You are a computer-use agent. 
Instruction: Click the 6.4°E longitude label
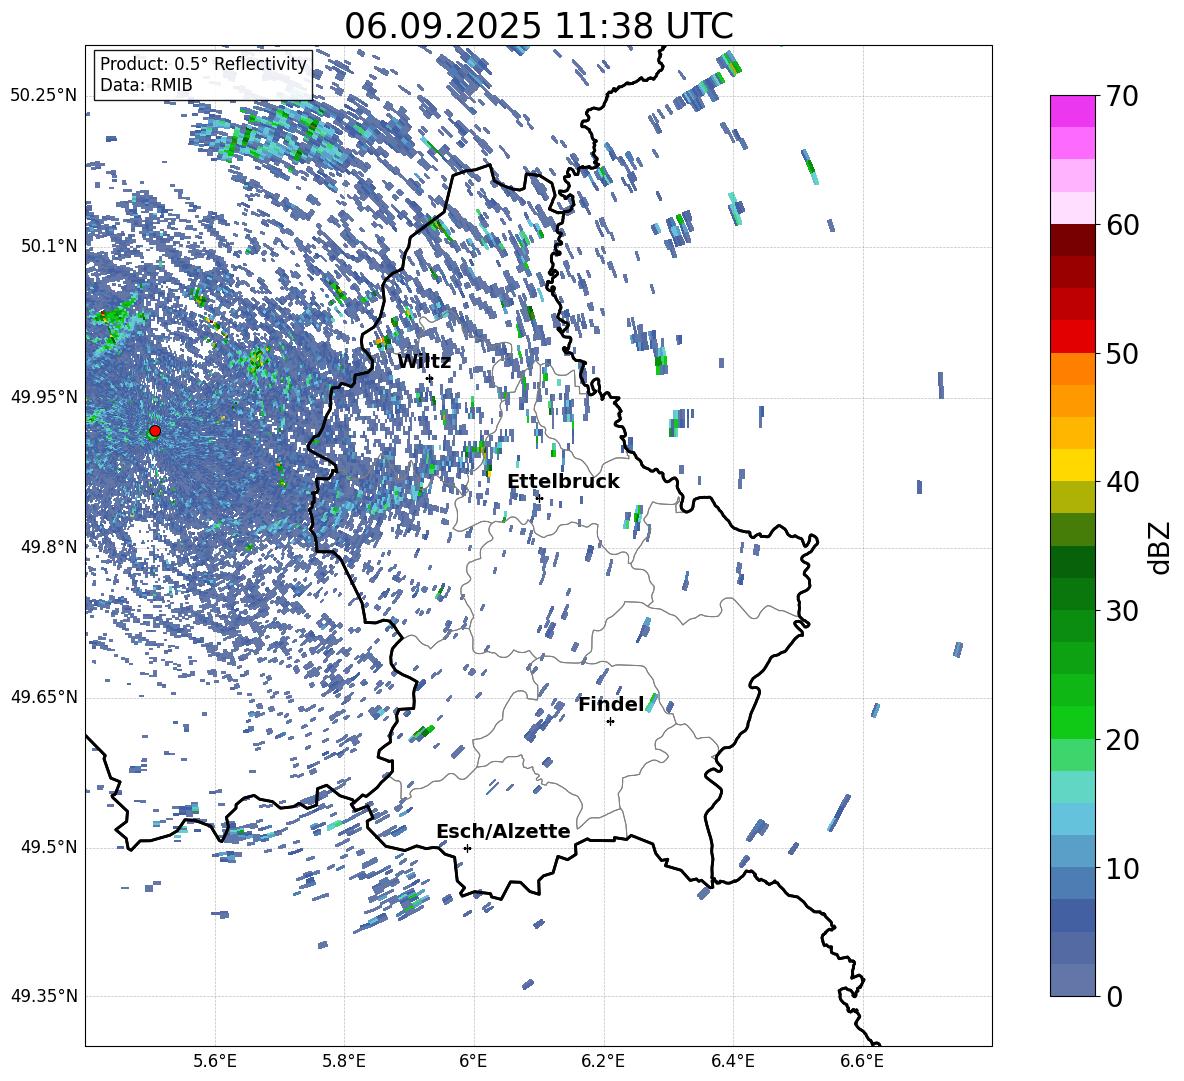(x=732, y=1061)
